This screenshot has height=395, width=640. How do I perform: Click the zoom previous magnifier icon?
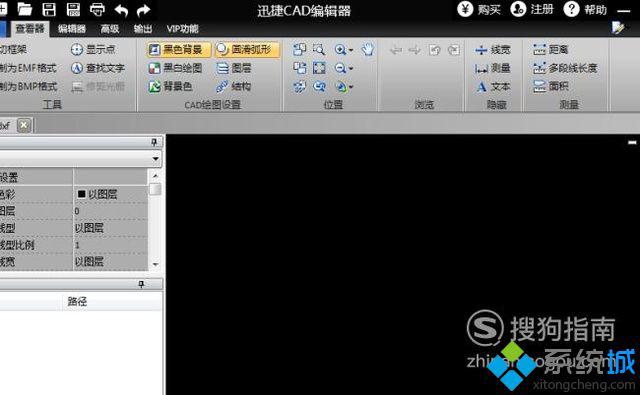click(x=319, y=86)
